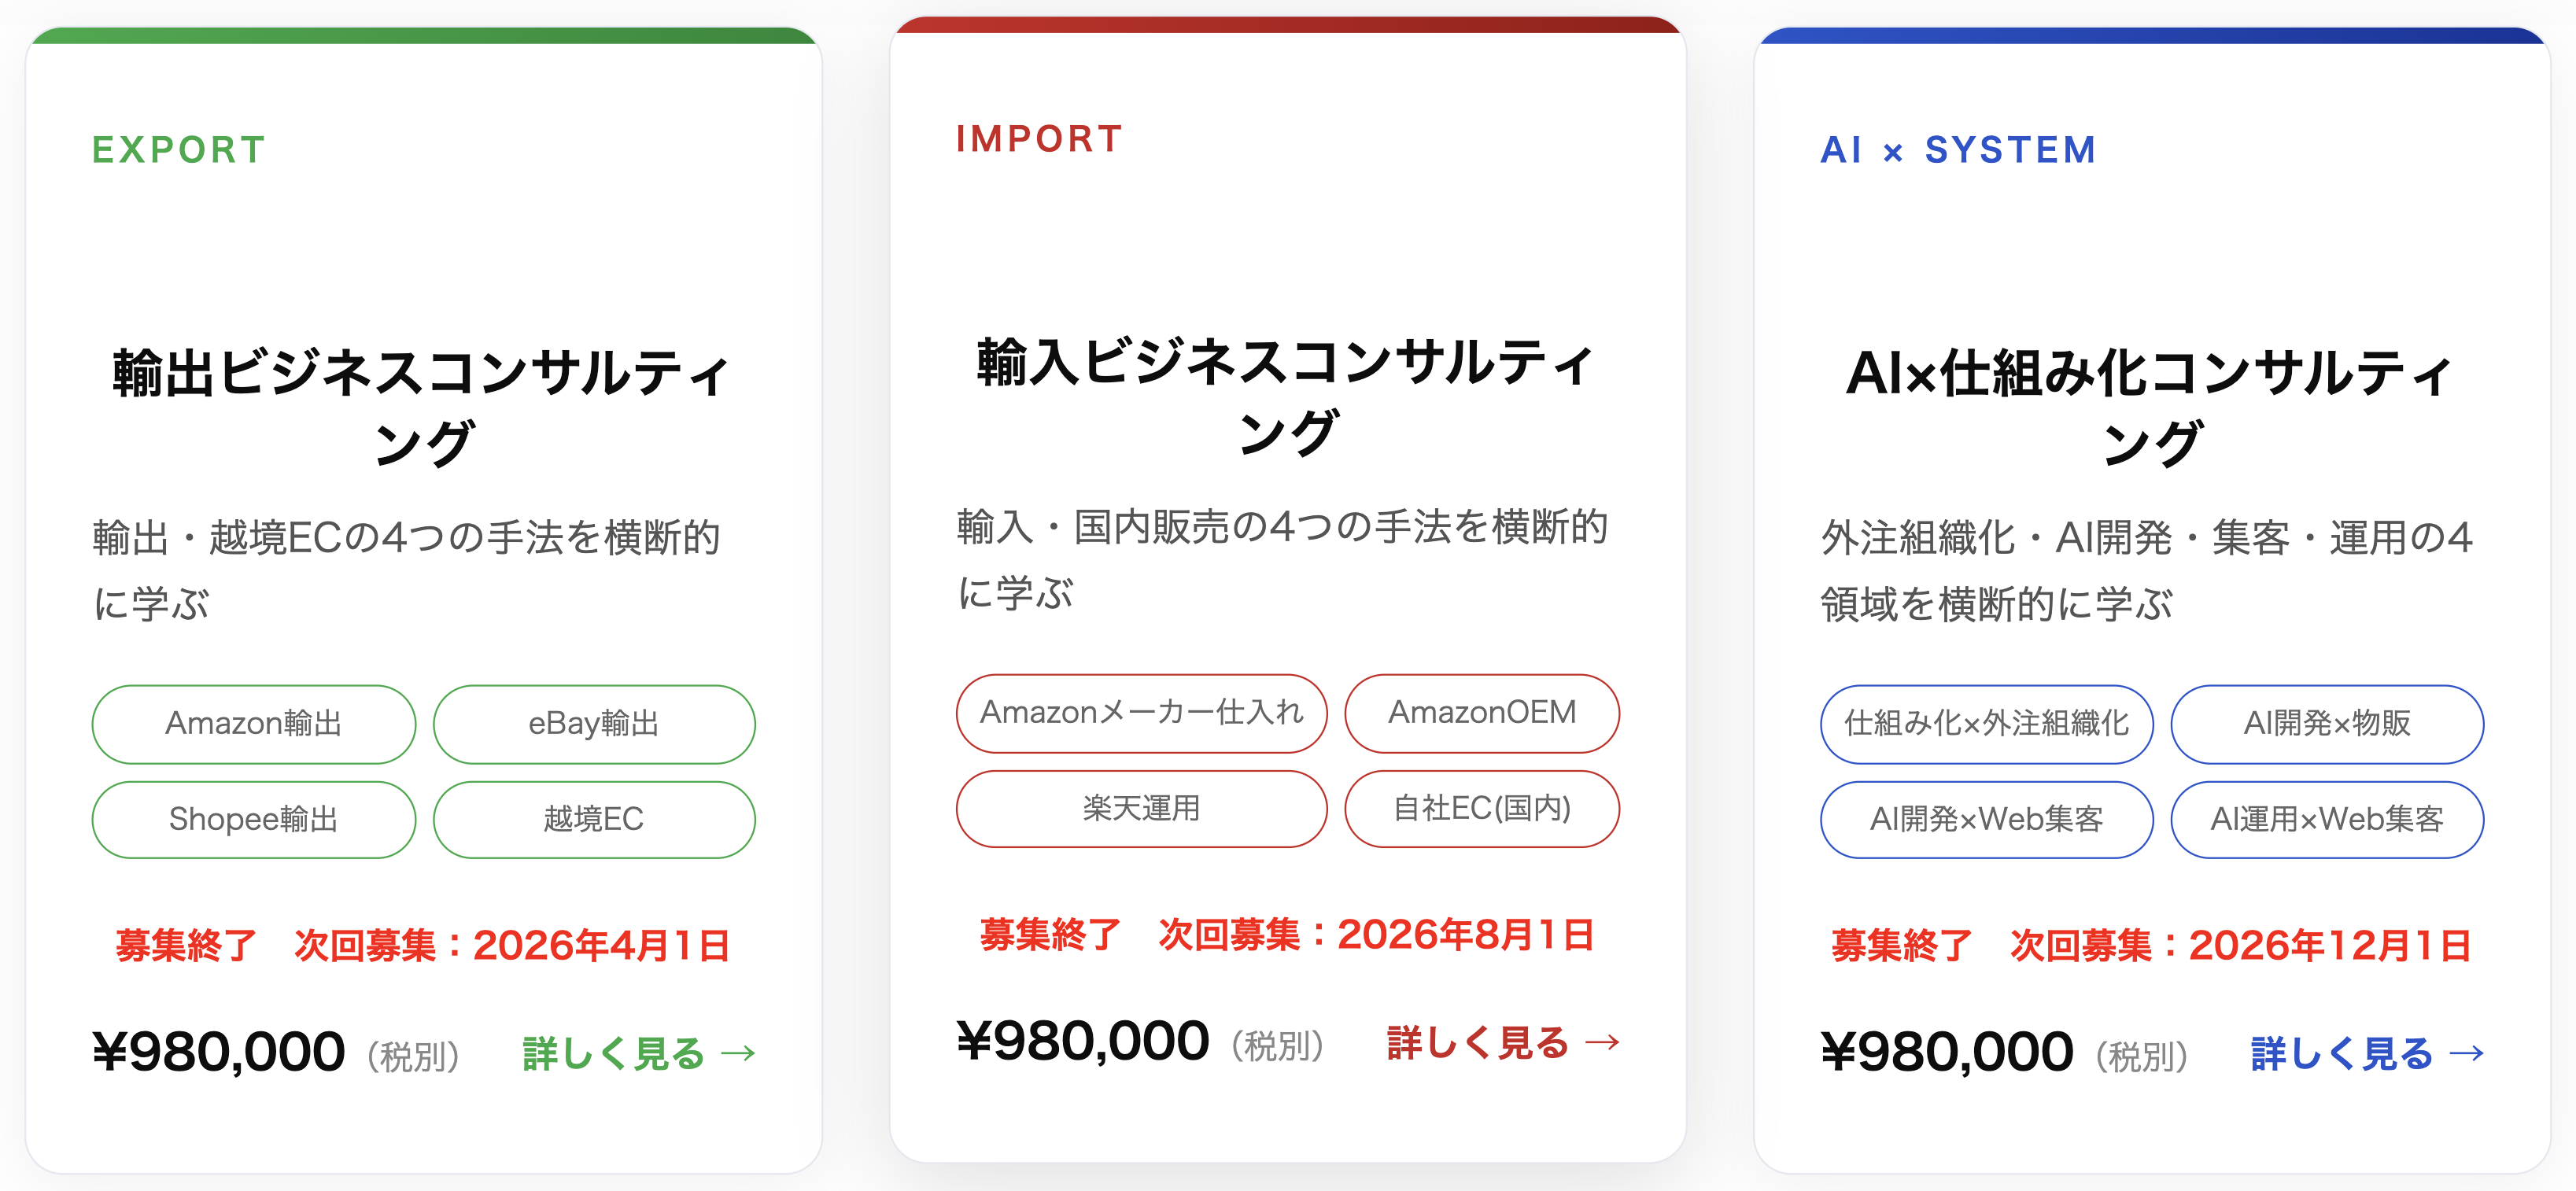Open the AI system 詳しく見る link
This screenshot has width=2576, height=1191.
click(2366, 1054)
